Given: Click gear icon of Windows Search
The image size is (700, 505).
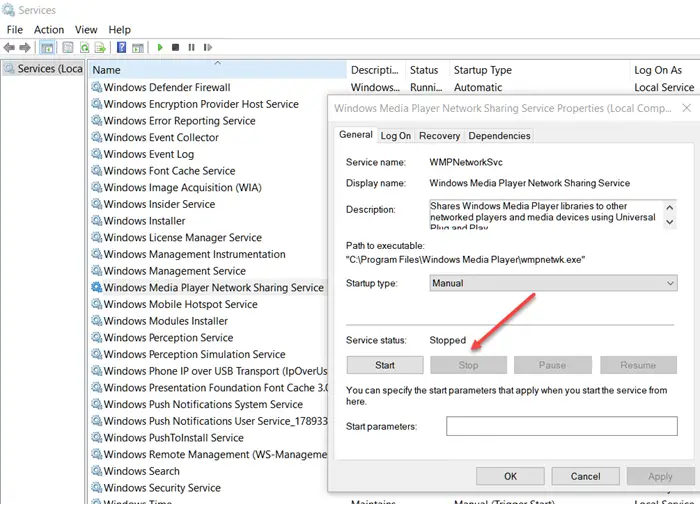Looking at the screenshot, I should point(96,471).
